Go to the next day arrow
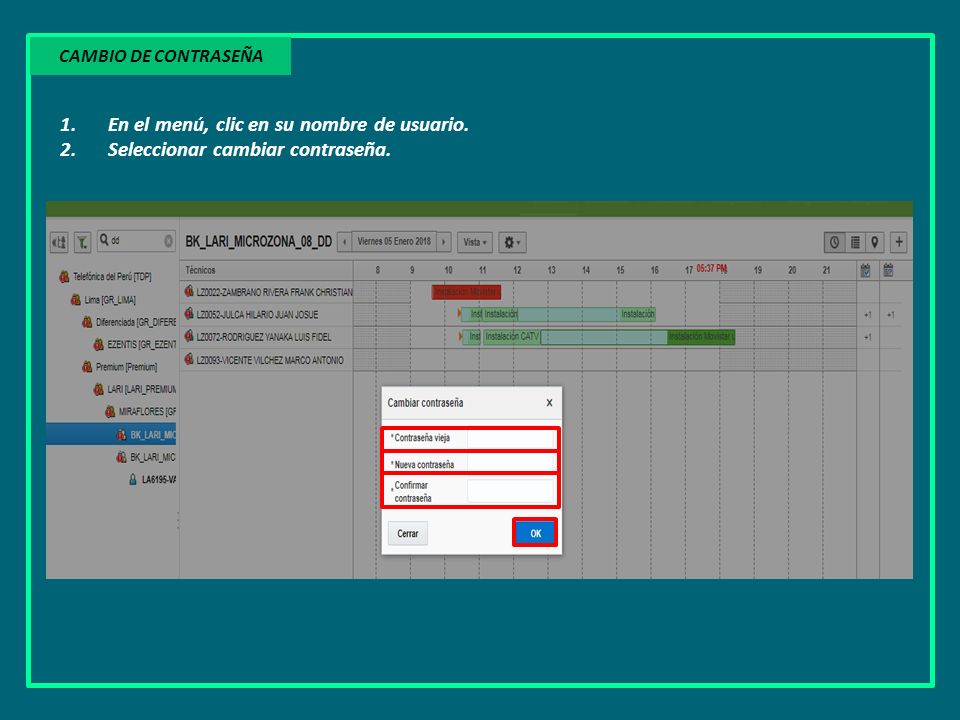 tap(444, 242)
